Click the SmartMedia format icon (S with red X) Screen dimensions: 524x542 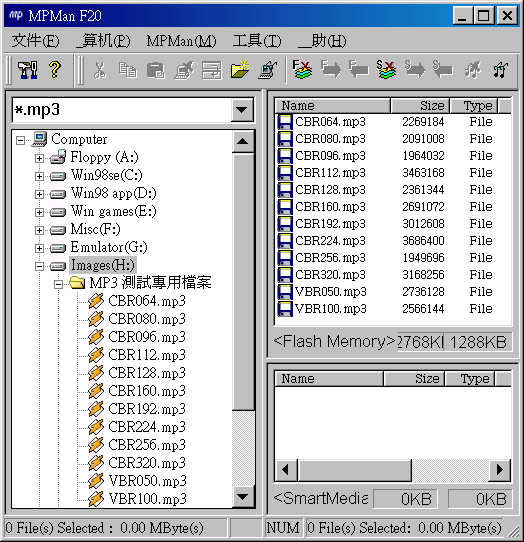point(386,69)
